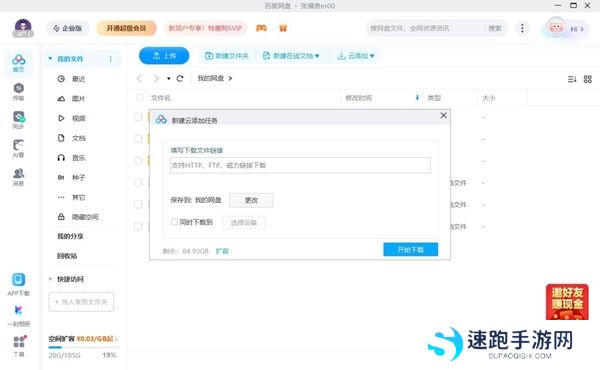Click the 文件名 column header
This screenshot has height=370, width=600.
point(161,98)
